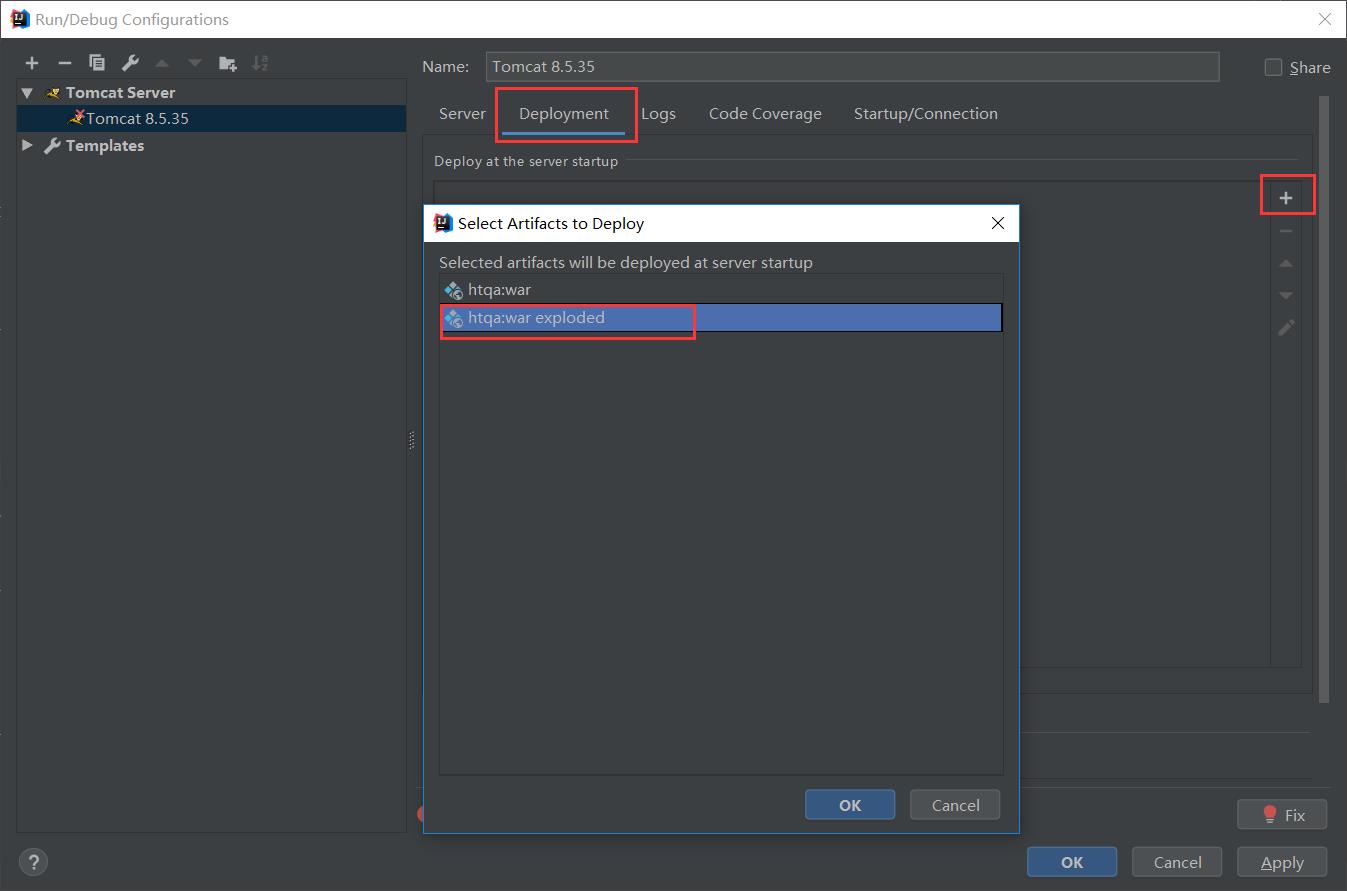
Task: Switch to the Logs tab
Action: [658, 113]
